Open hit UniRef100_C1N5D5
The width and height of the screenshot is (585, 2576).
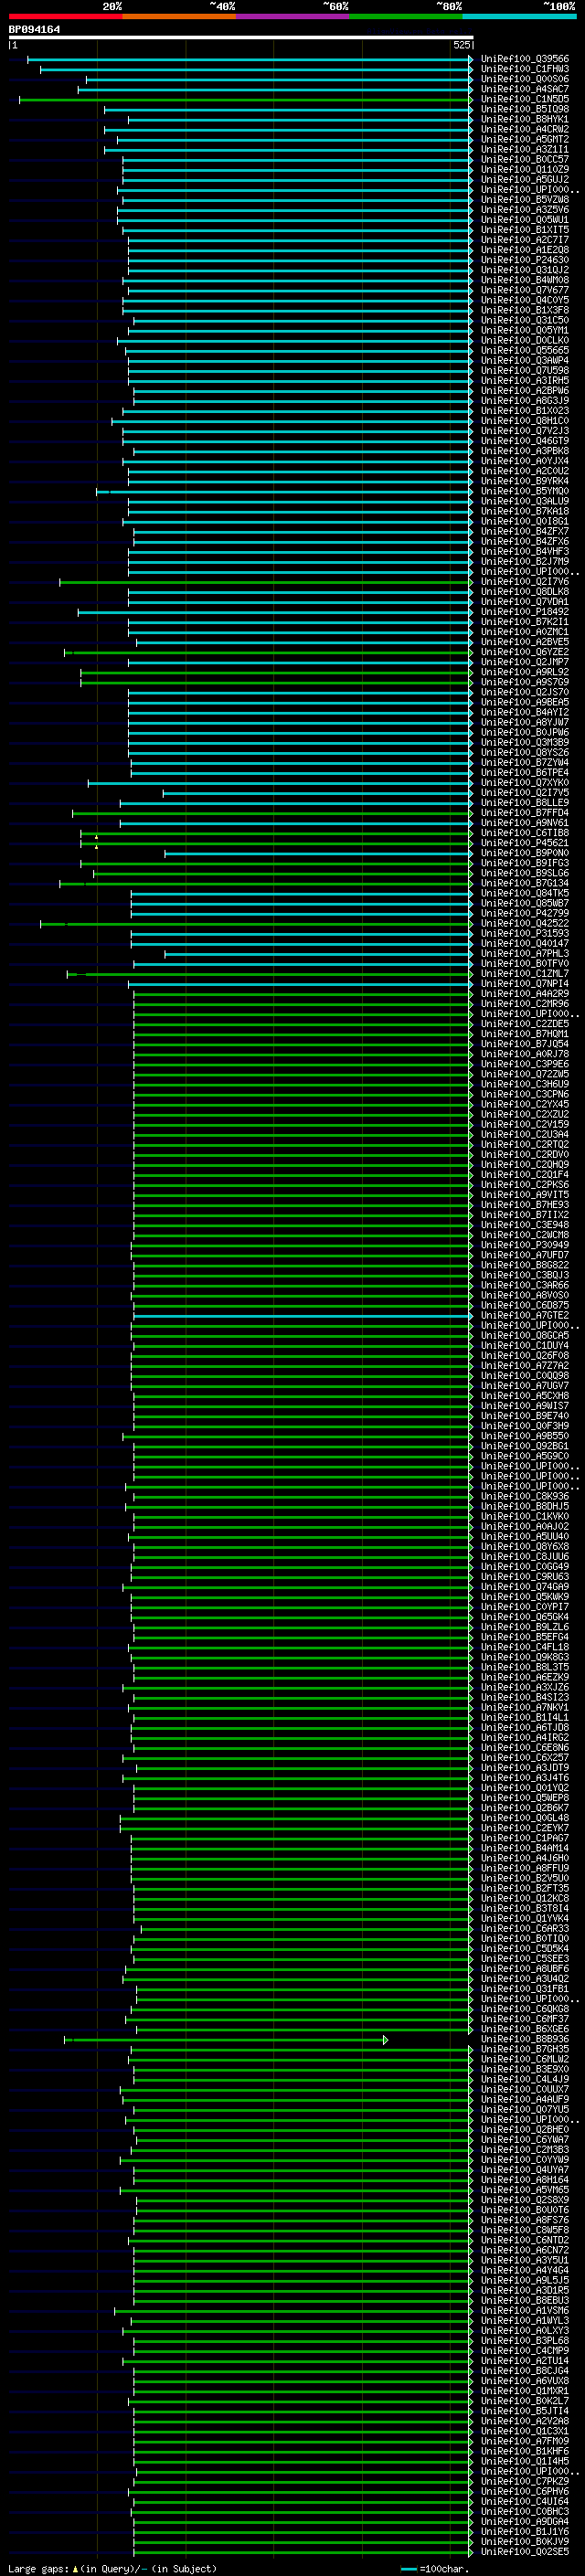pos(525,99)
